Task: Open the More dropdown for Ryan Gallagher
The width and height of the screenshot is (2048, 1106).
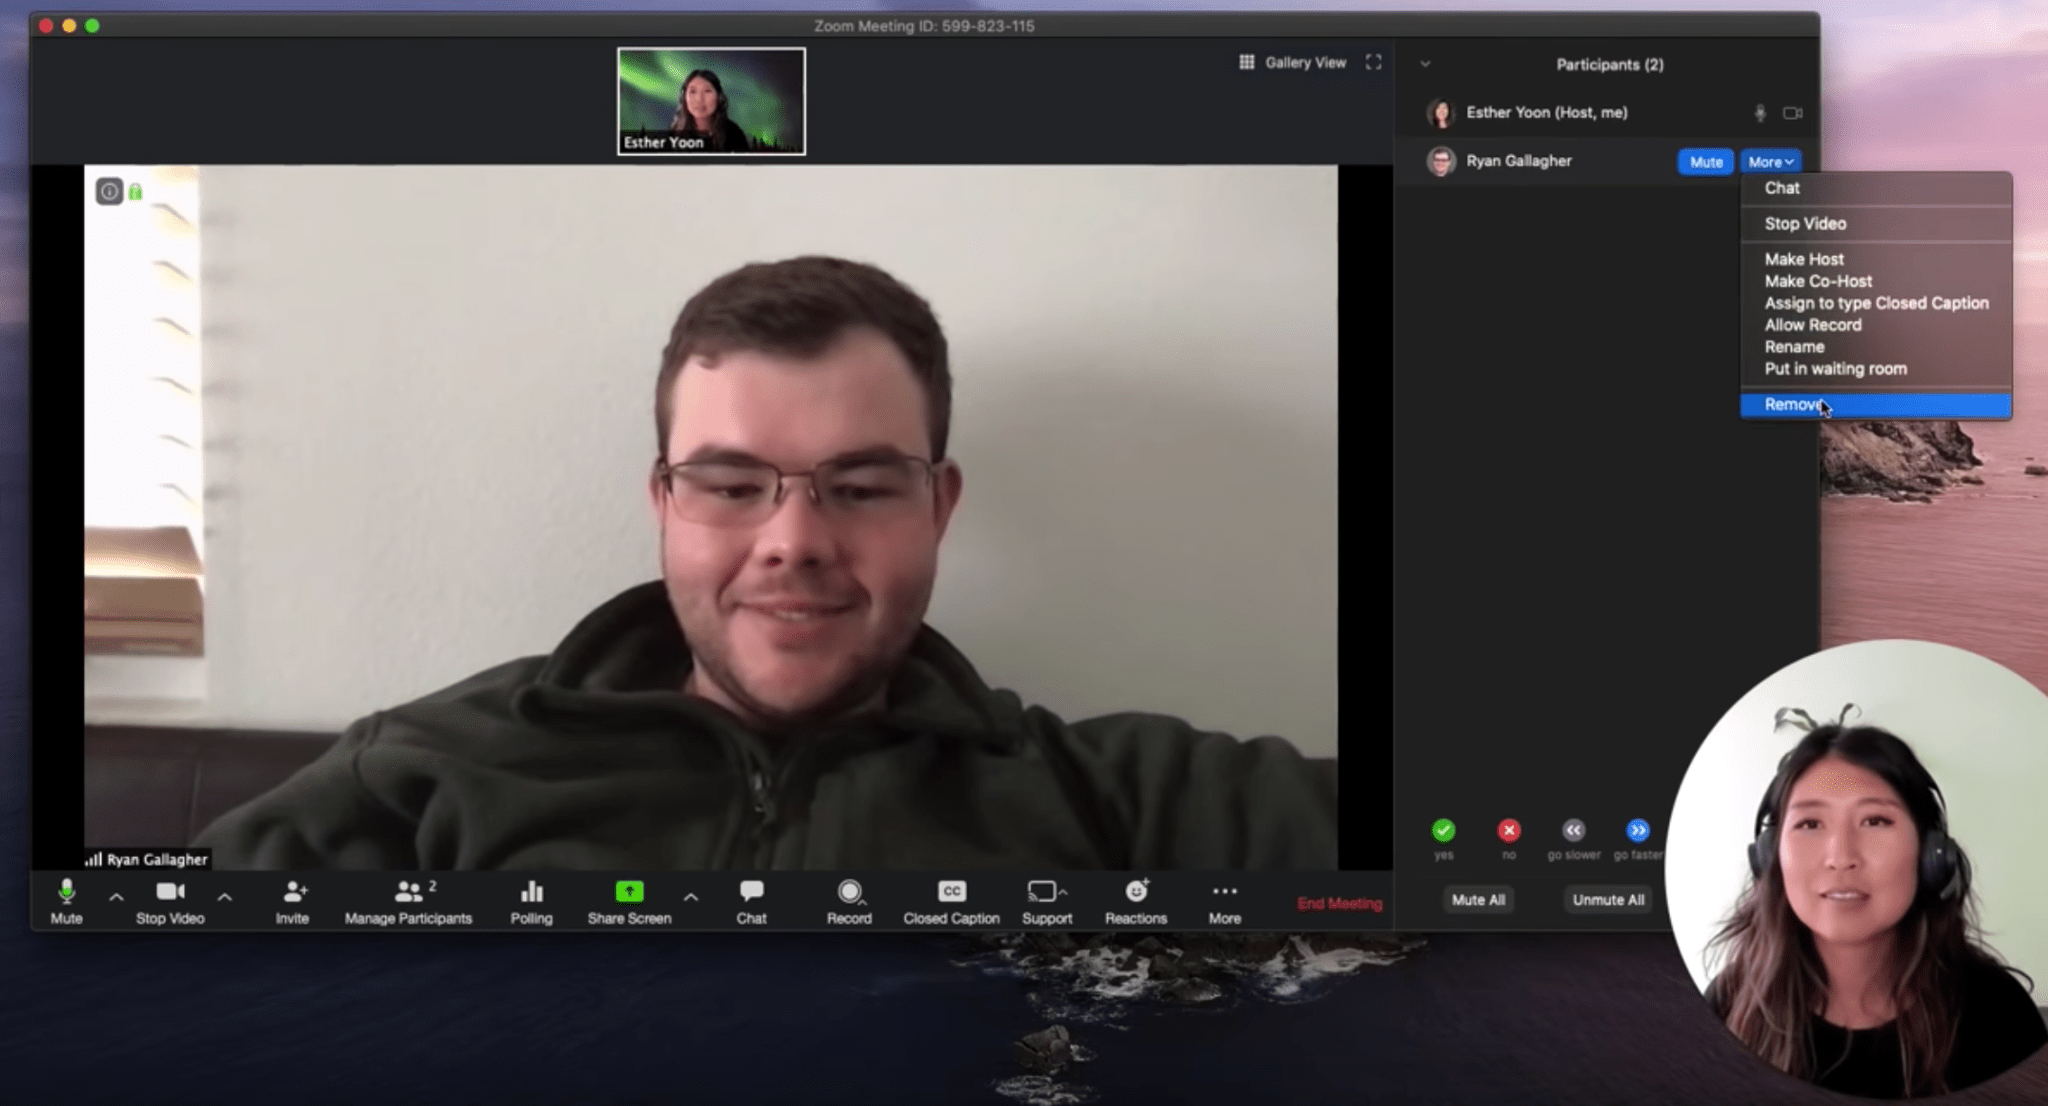Action: coord(1770,161)
